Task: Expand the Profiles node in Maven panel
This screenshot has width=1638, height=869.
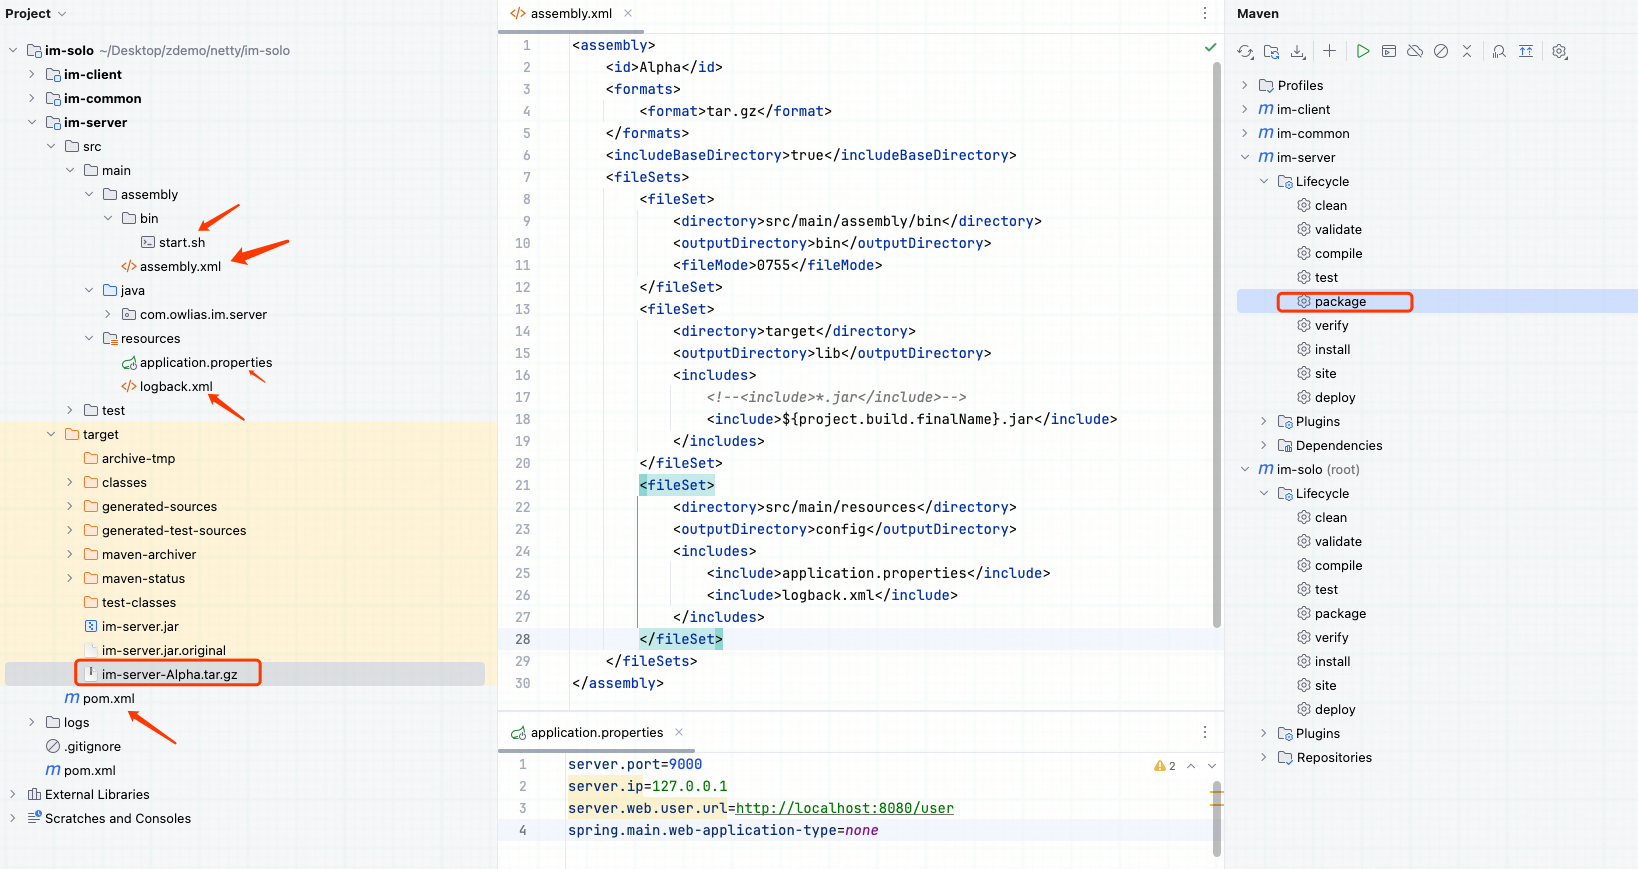Action: 1245,86
